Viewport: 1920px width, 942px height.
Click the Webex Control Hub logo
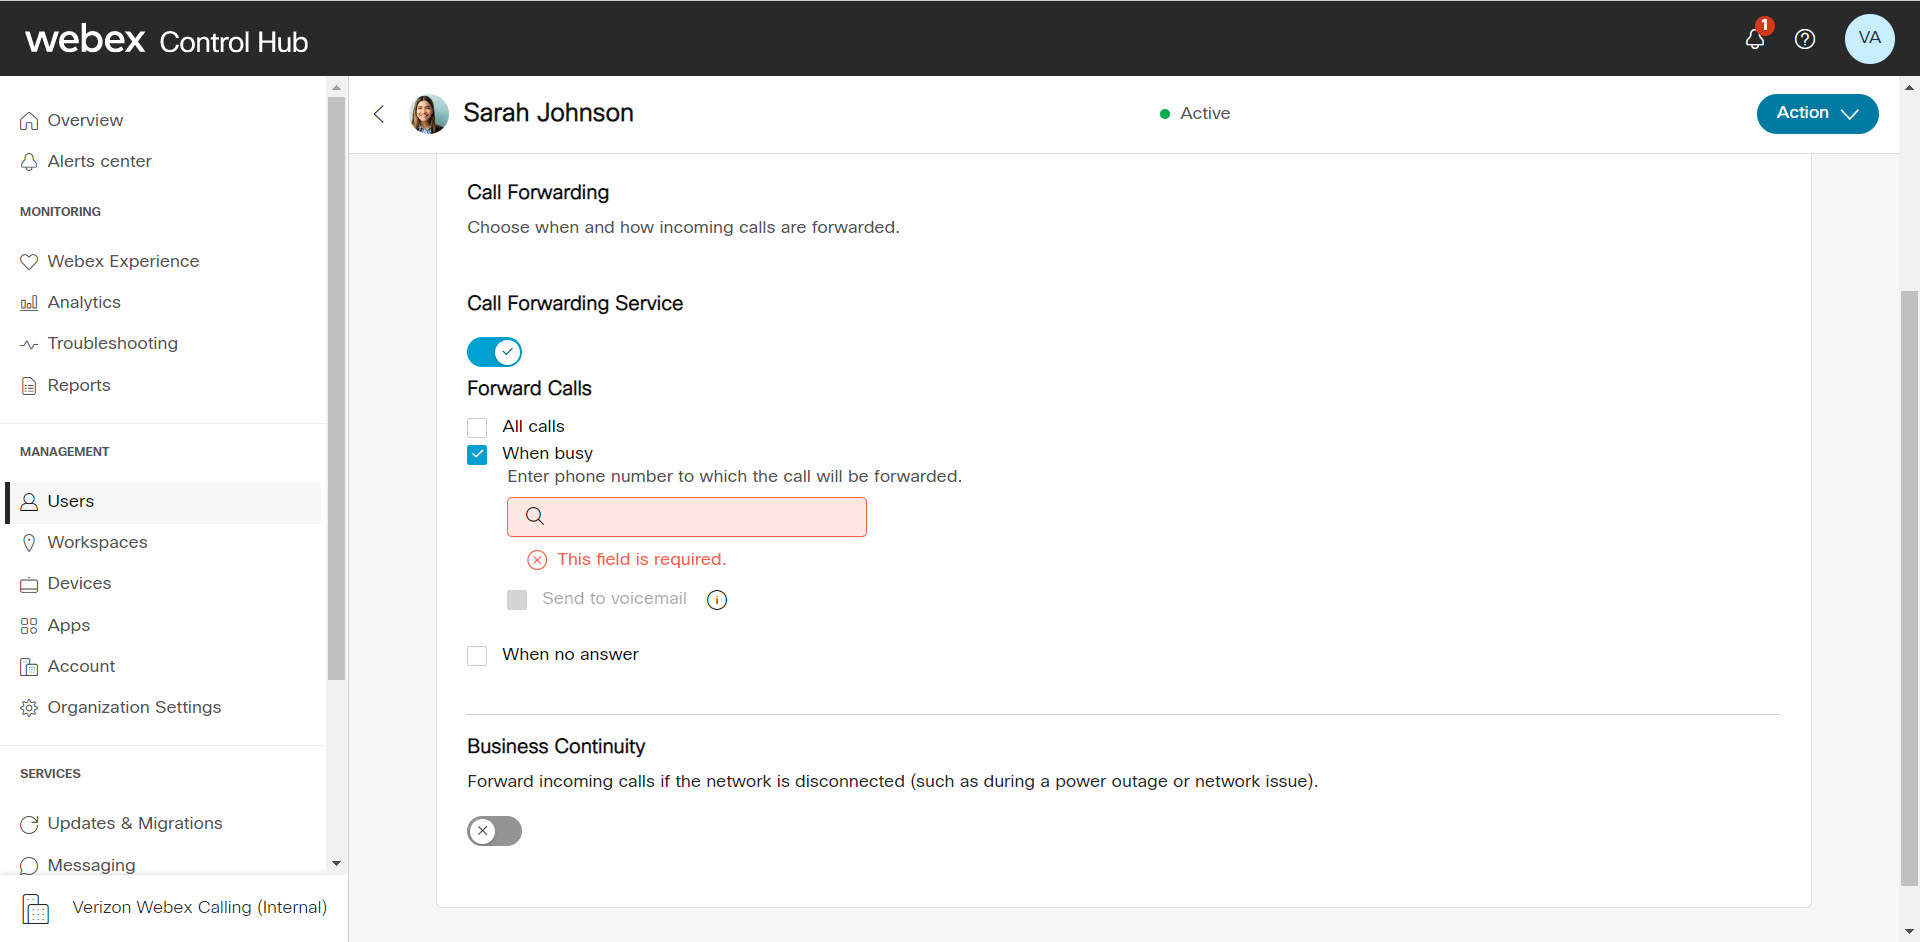pyautogui.click(x=166, y=40)
